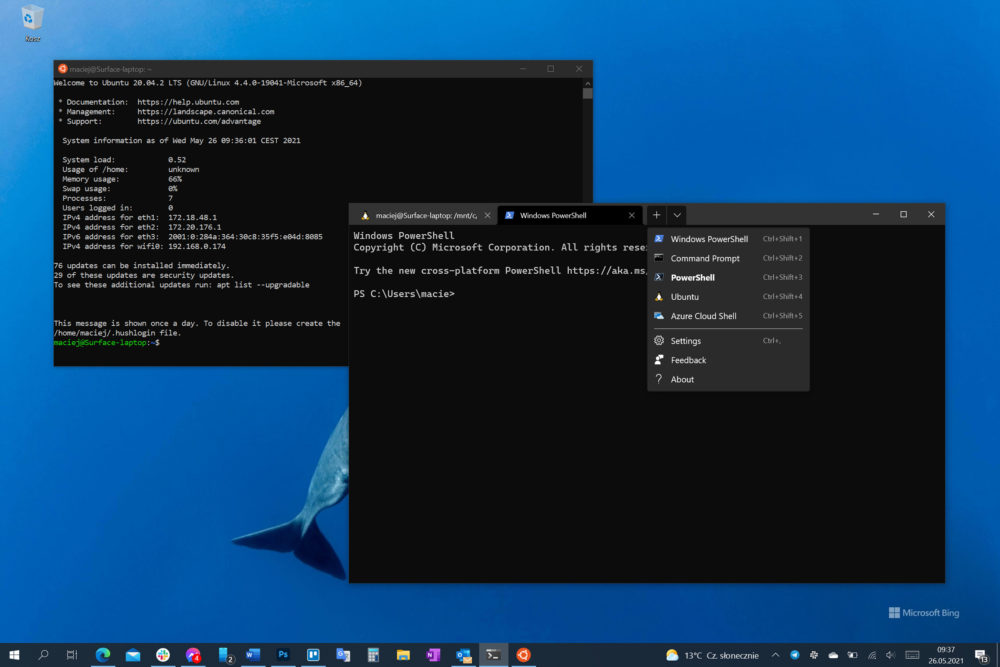
Task: Maximize the Ubuntu terminal window
Action: (x=550, y=69)
